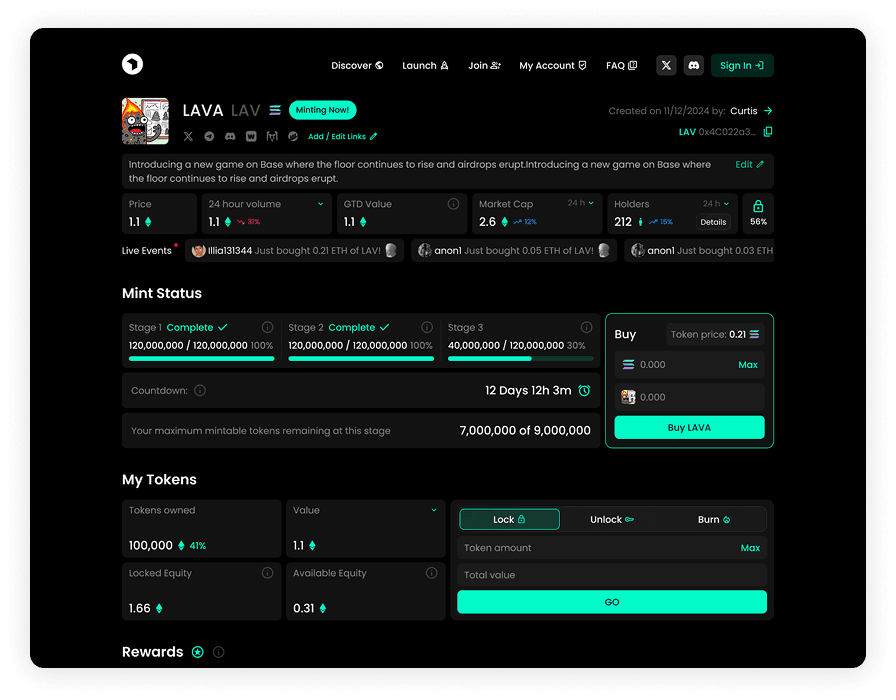Expand the Value dropdown in My Tokens
The width and height of the screenshot is (896, 700).
(x=434, y=510)
